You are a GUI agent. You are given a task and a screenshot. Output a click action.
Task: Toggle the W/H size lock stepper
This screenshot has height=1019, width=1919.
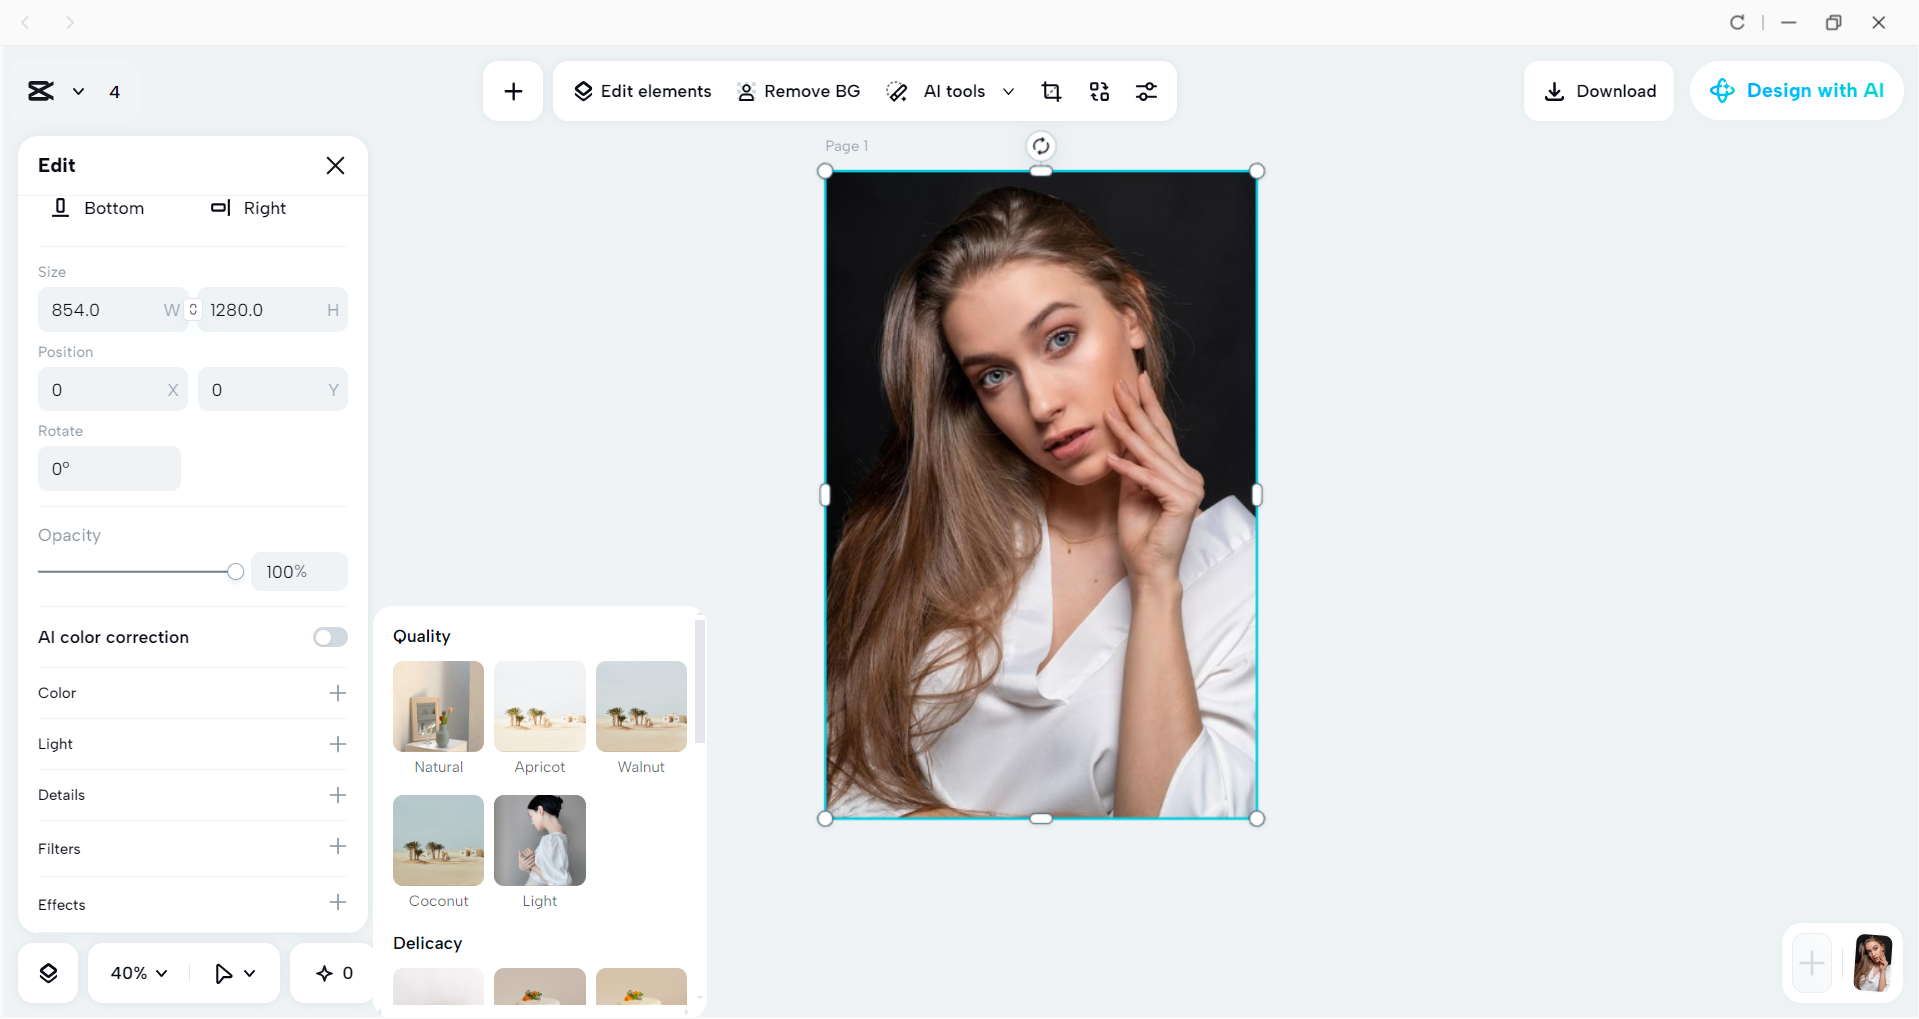pos(192,309)
